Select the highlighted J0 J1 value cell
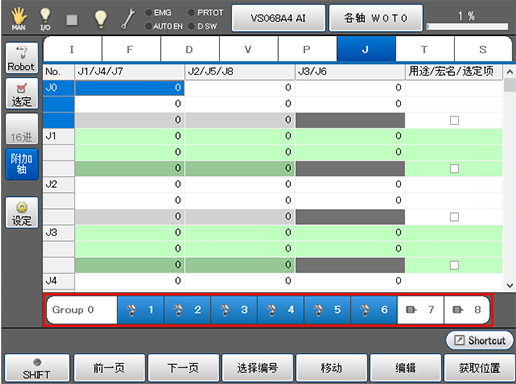This screenshot has width=516, height=384. (129, 88)
